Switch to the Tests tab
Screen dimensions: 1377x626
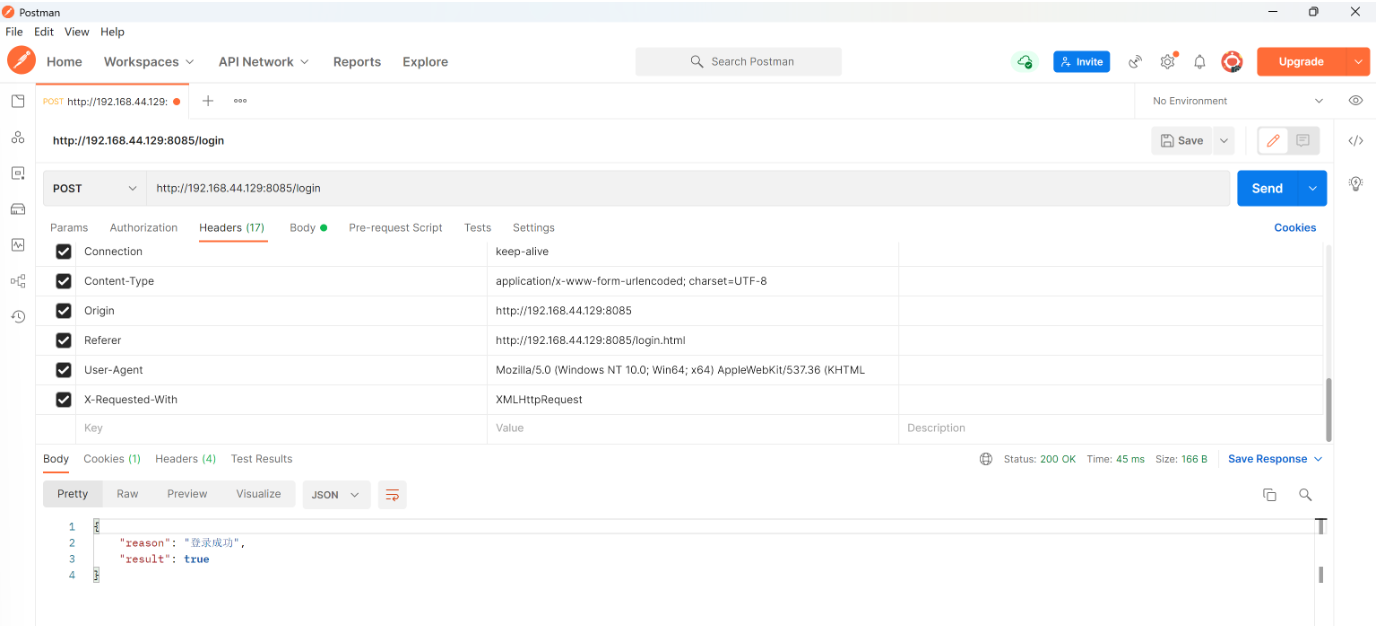click(478, 228)
